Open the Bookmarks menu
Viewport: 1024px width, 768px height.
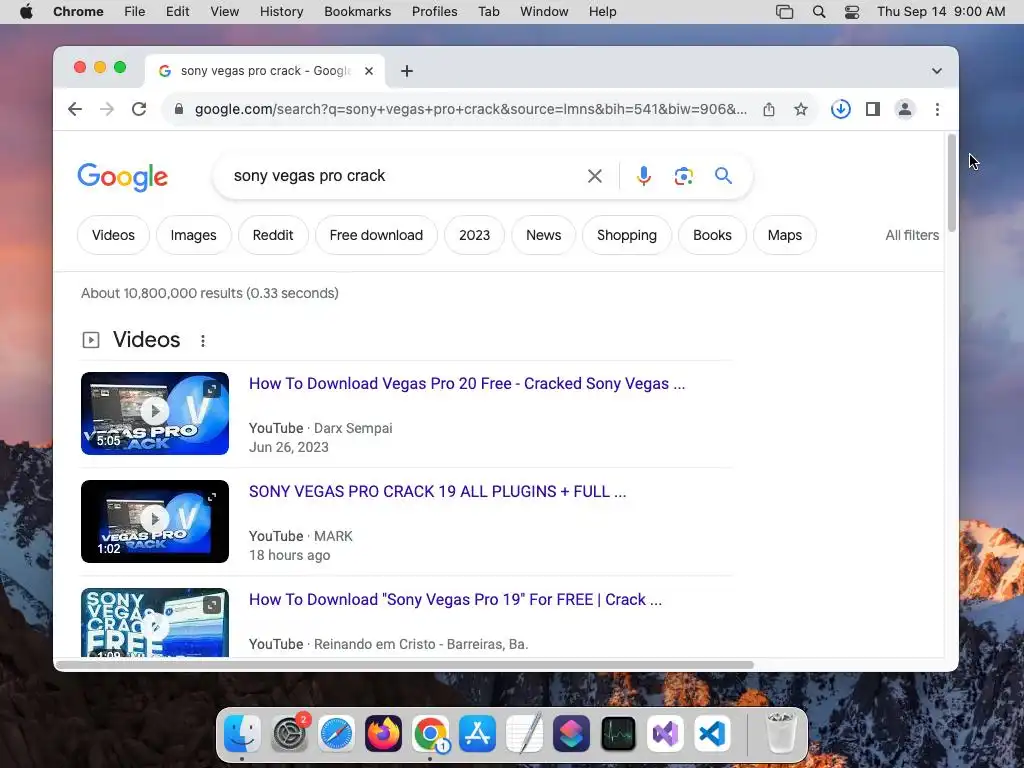357,12
